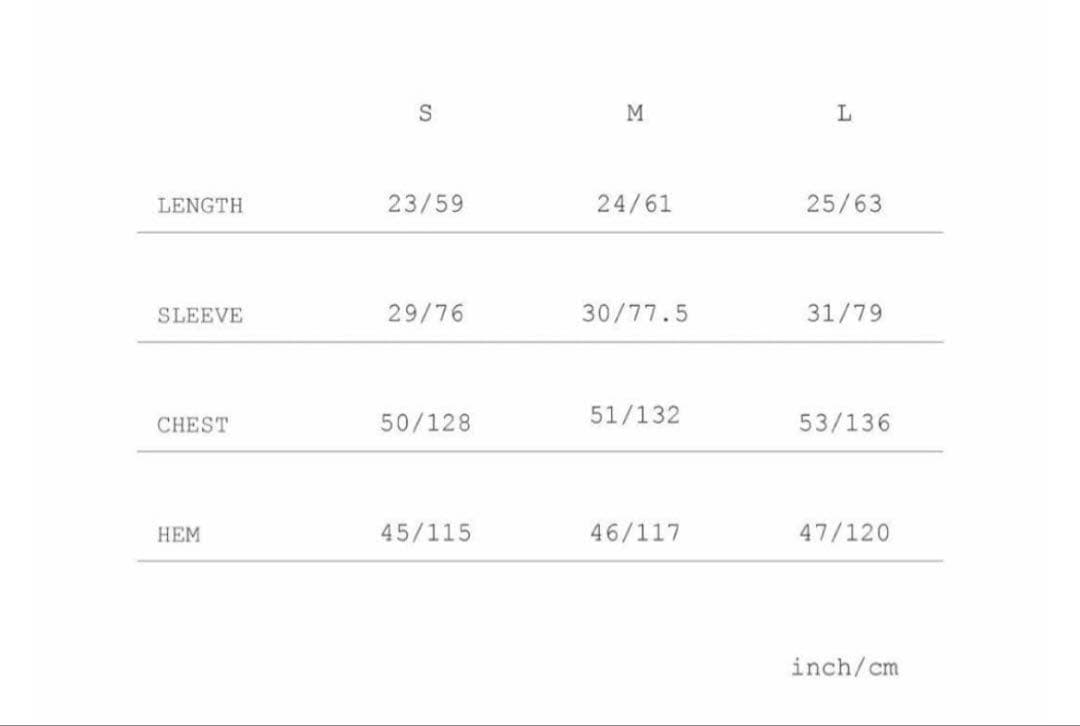Select the HEM row label
The width and height of the screenshot is (1080, 726).
[x=179, y=535]
